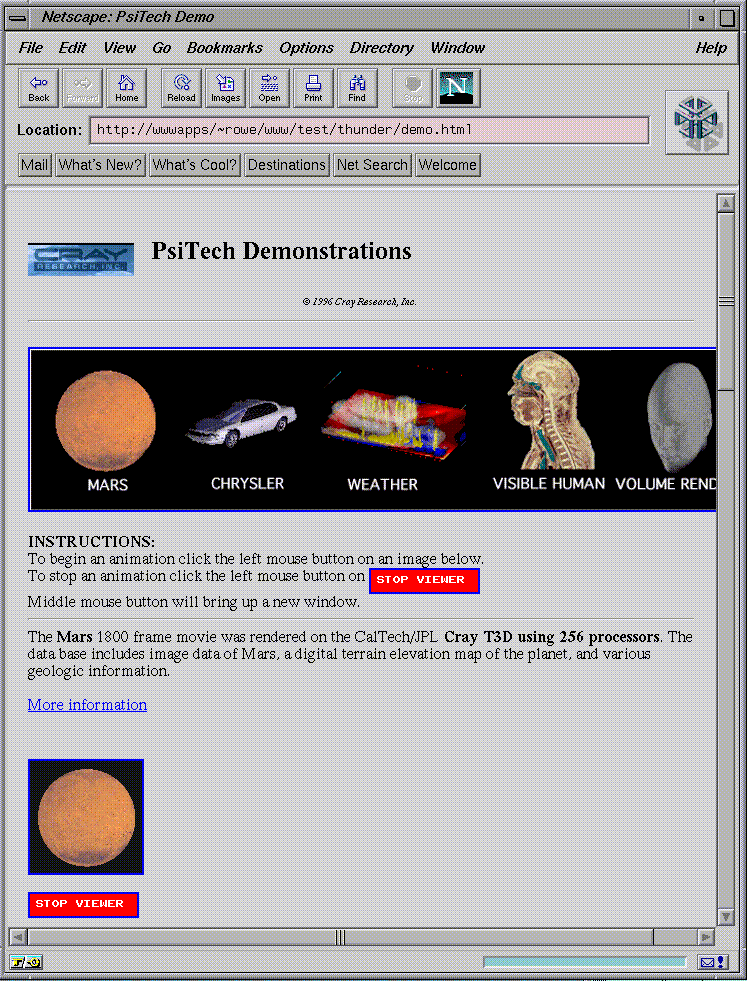Click the vertical scrollbar down arrow
Image resolution: width=747 pixels, height=981 pixels.
pyautogui.click(x=726, y=917)
